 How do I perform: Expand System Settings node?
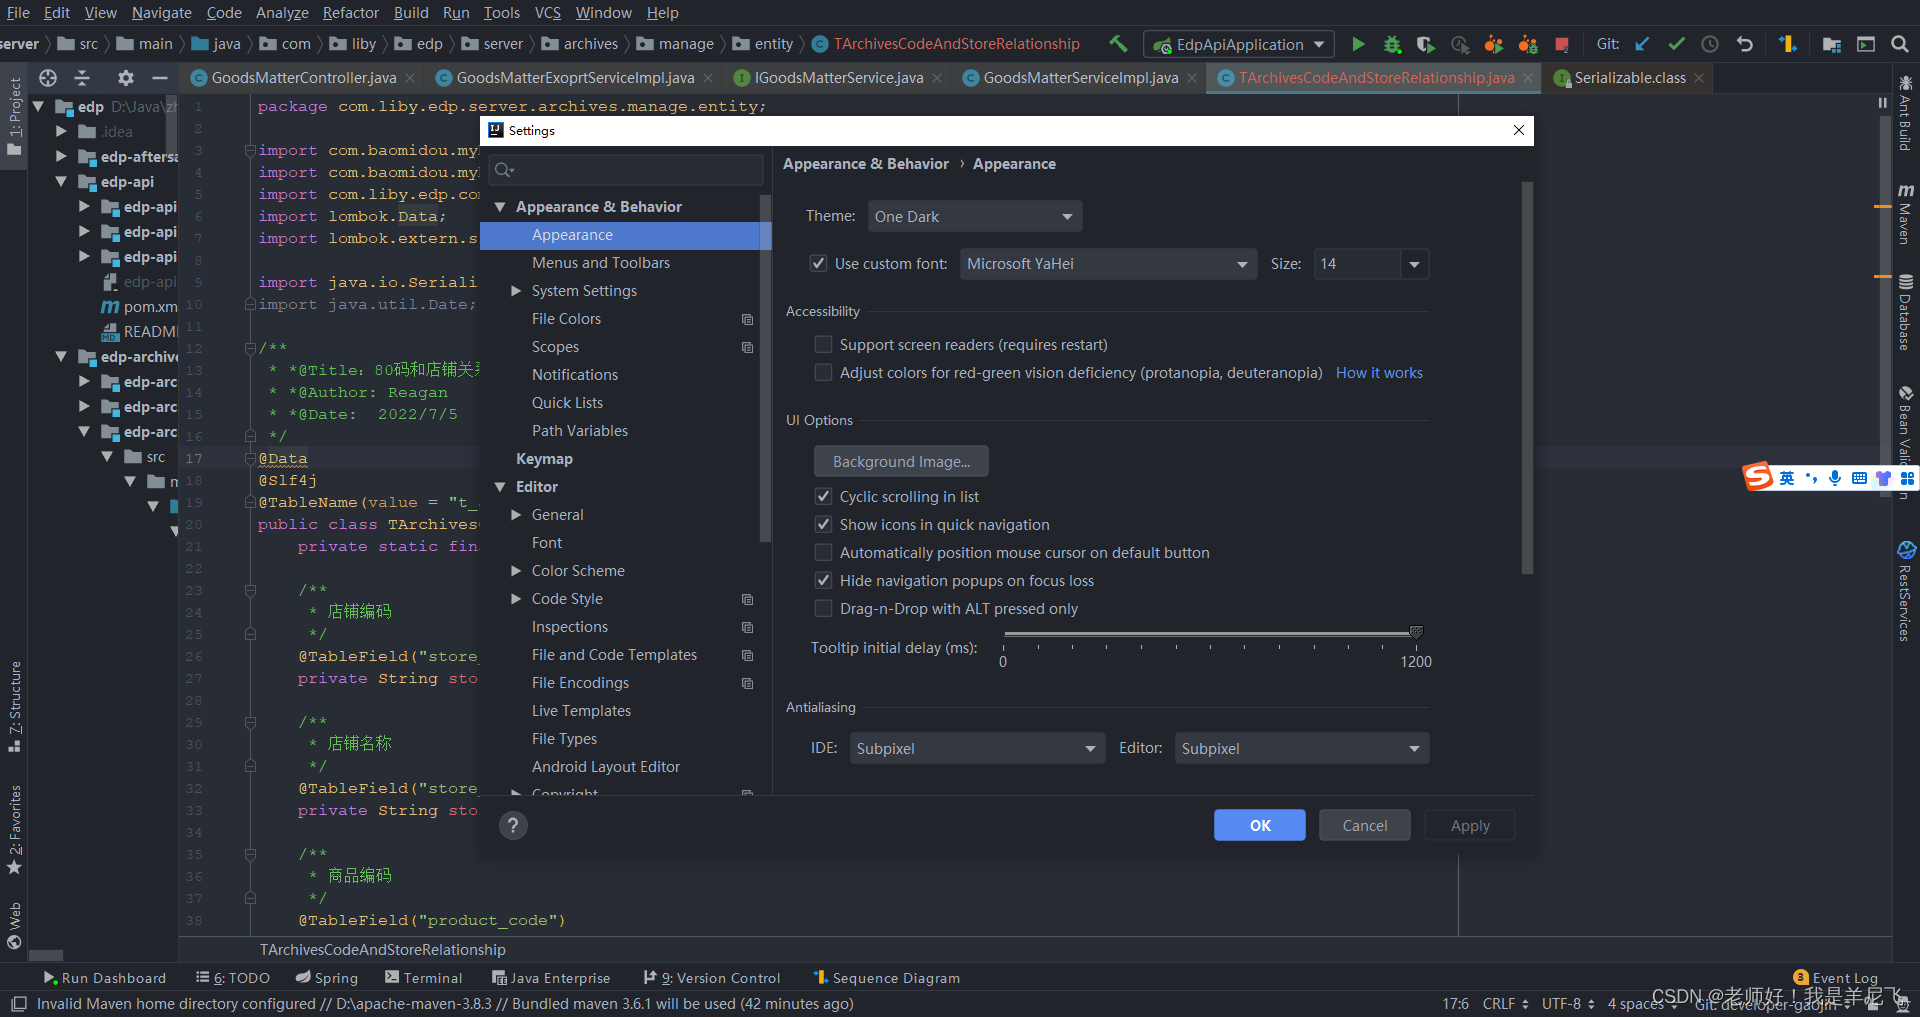point(516,291)
